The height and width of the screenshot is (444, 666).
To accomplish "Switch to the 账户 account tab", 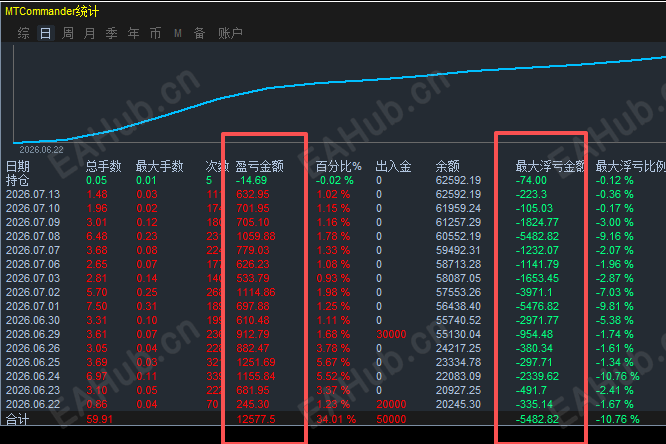I will click(230, 33).
